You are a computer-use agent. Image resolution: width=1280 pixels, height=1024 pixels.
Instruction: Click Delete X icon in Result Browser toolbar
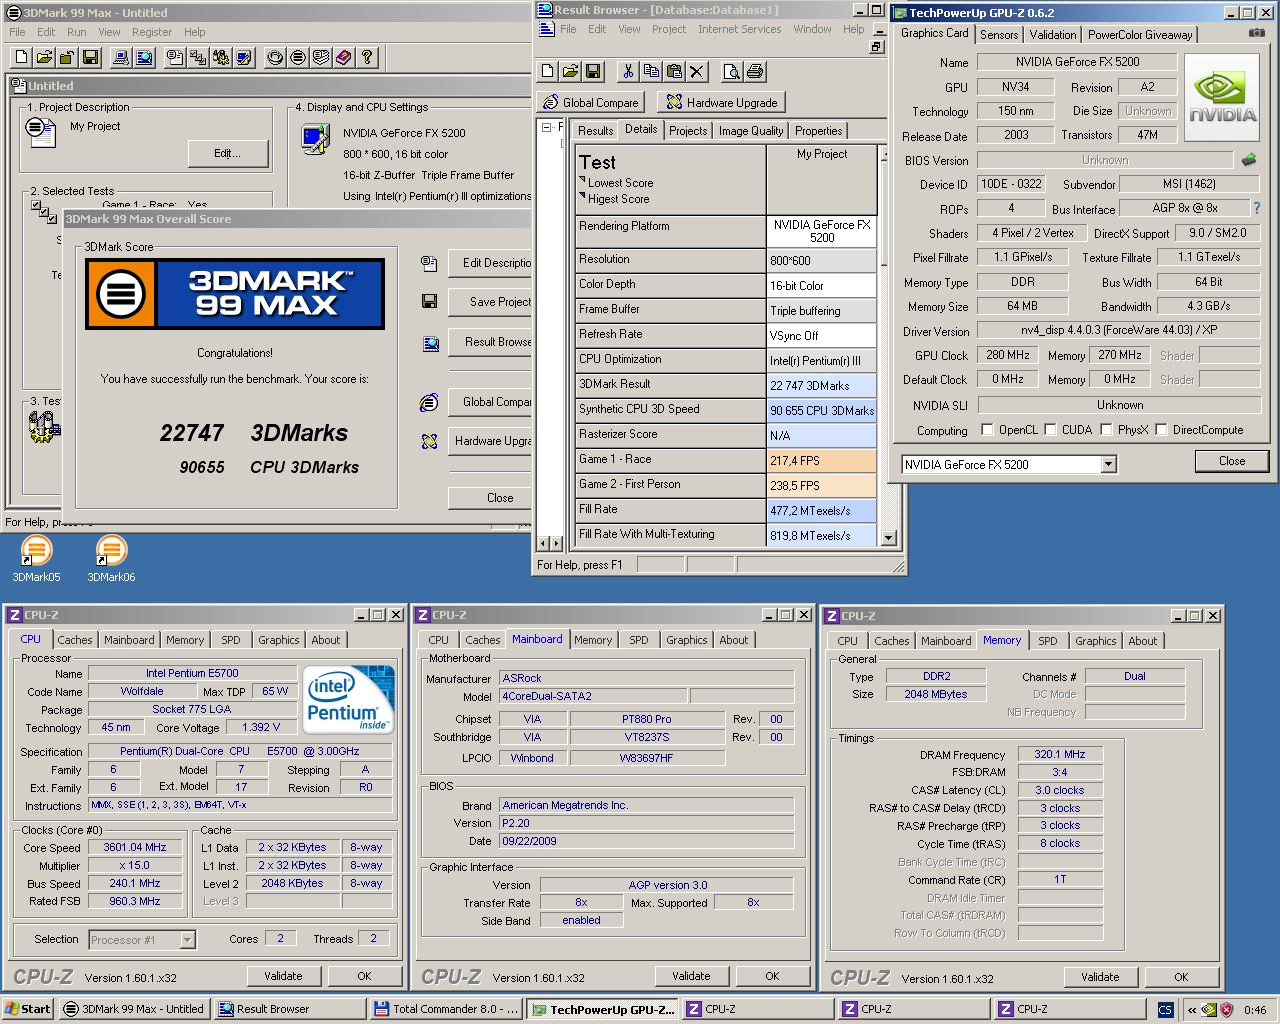pyautogui.click(x=697, y=71)
